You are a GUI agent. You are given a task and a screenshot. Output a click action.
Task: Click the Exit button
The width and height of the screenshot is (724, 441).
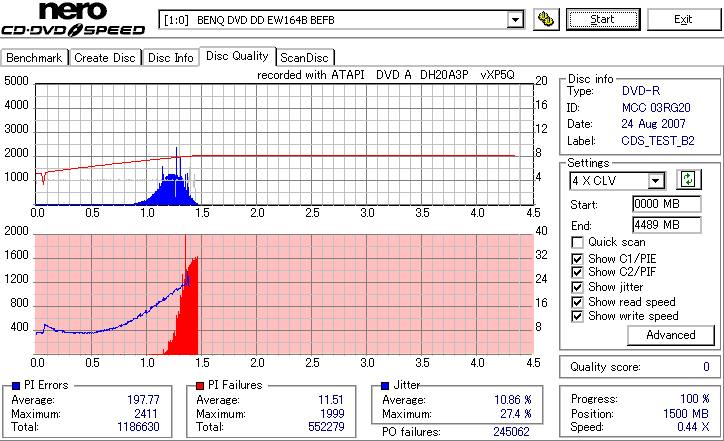click(683, 19)
